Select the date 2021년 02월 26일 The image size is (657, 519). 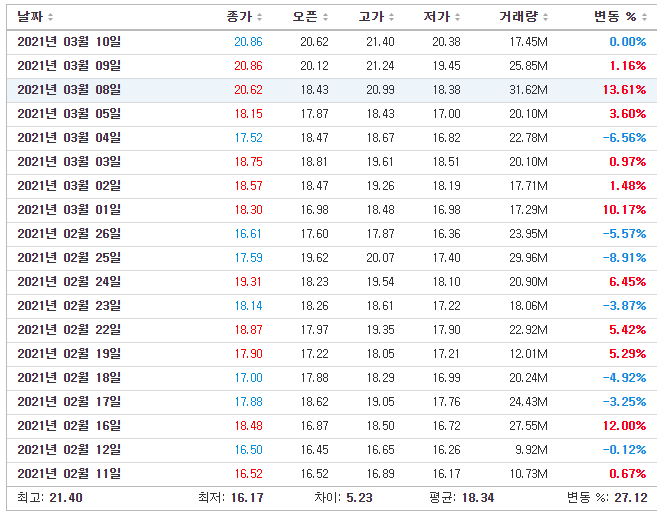tap(69, 234)
